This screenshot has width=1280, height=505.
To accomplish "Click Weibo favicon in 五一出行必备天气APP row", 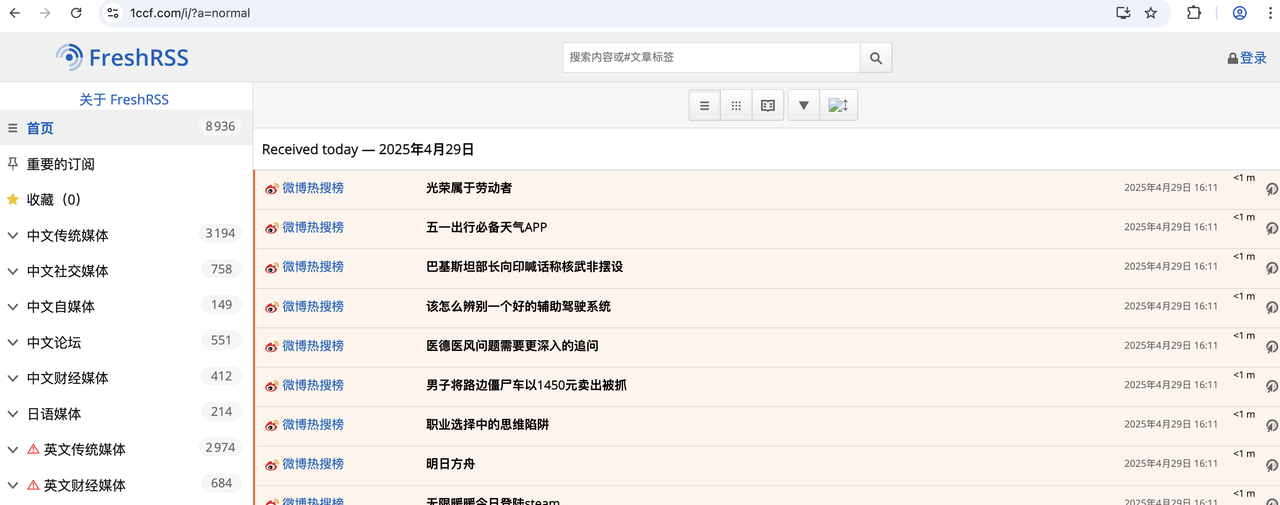I will point(271,228).
